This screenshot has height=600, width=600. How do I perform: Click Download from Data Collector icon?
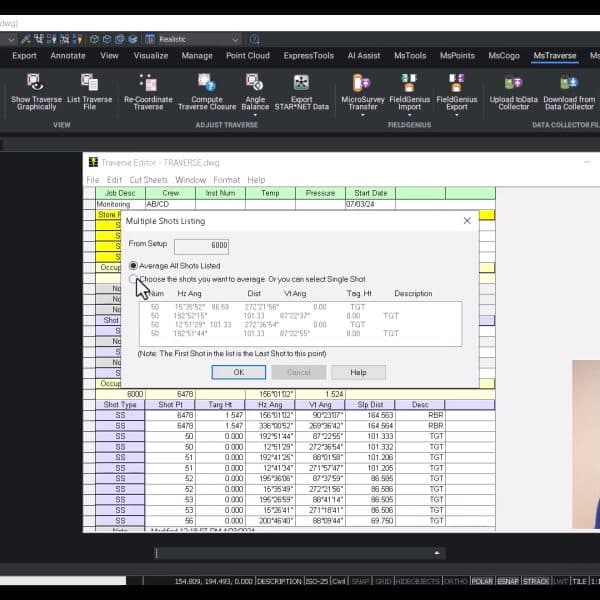pyautogui.click(x=569, y=83)
